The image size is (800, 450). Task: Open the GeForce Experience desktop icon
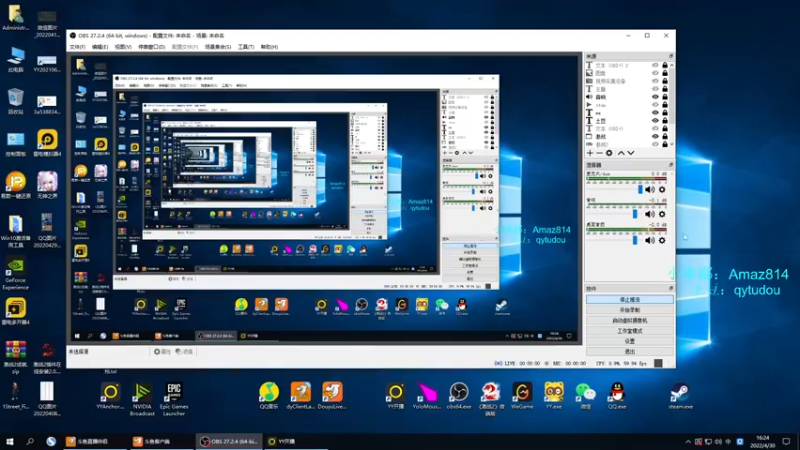15,273
